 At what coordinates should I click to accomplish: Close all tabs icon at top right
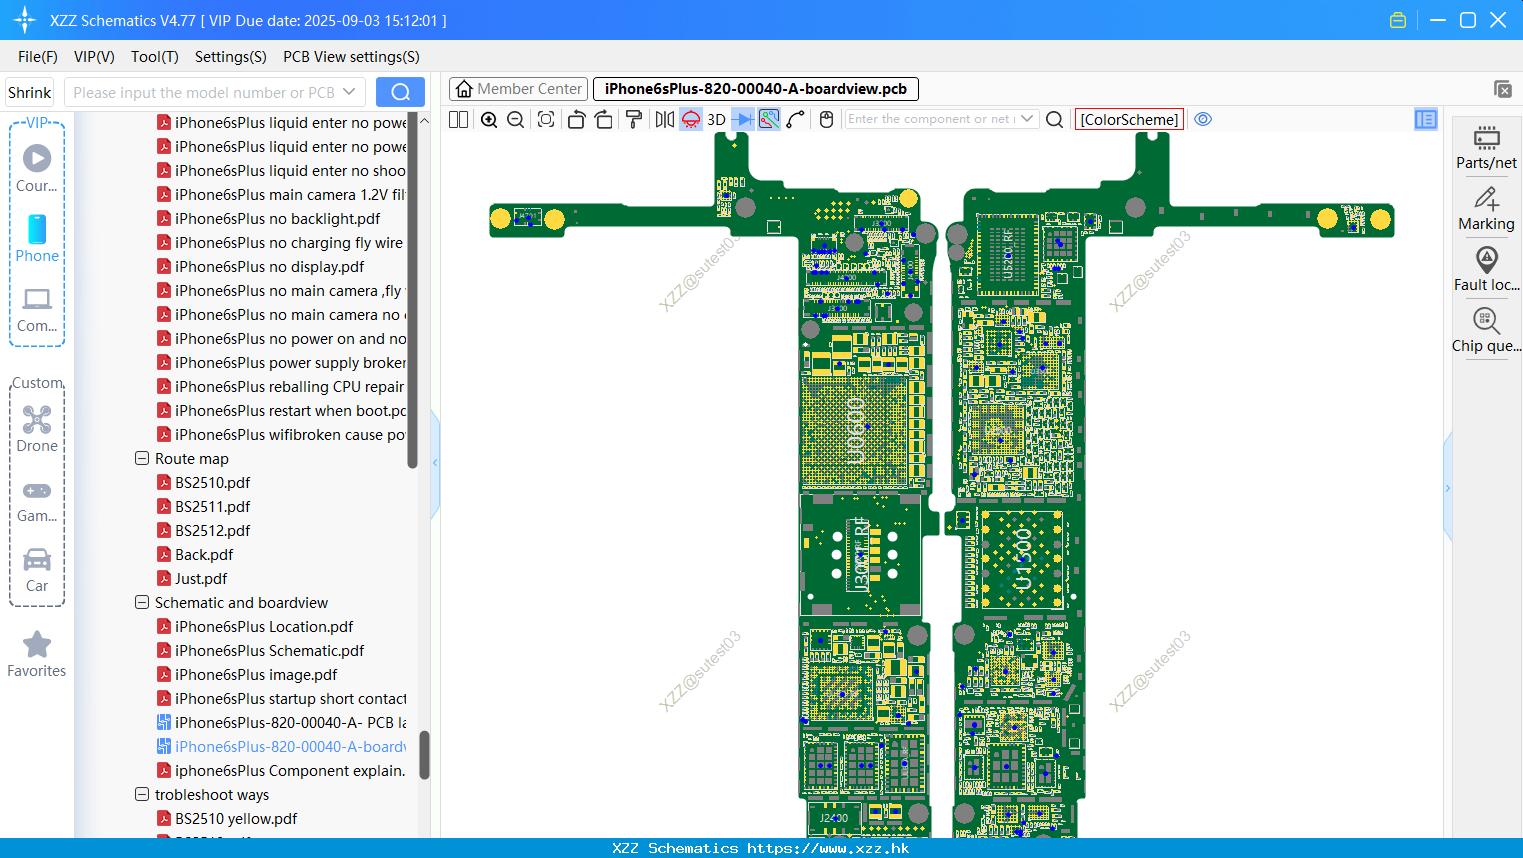[x=1503, y=89]
